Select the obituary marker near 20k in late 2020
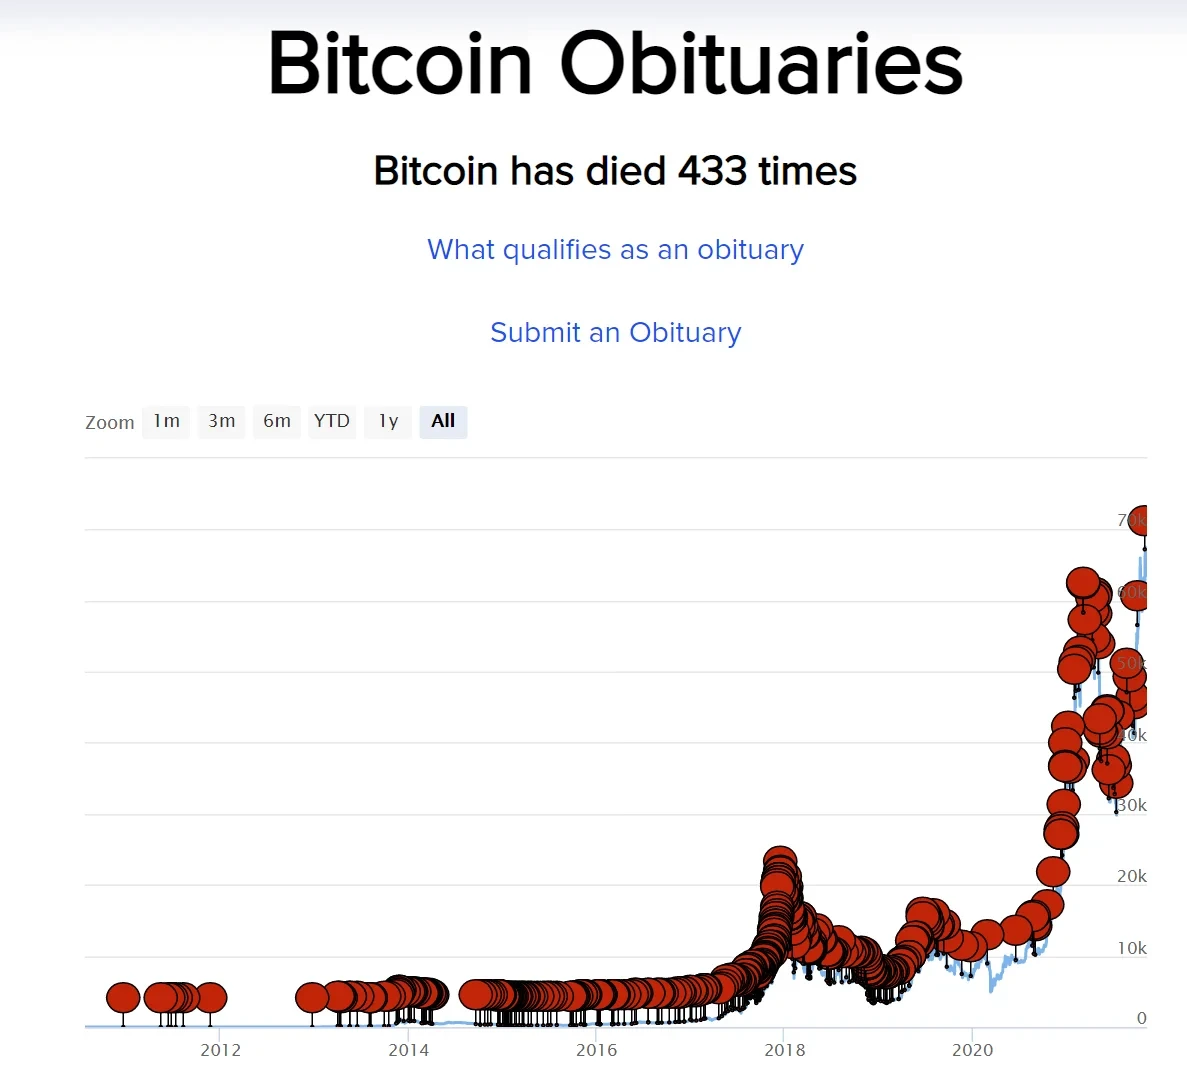 point(1053,871)
